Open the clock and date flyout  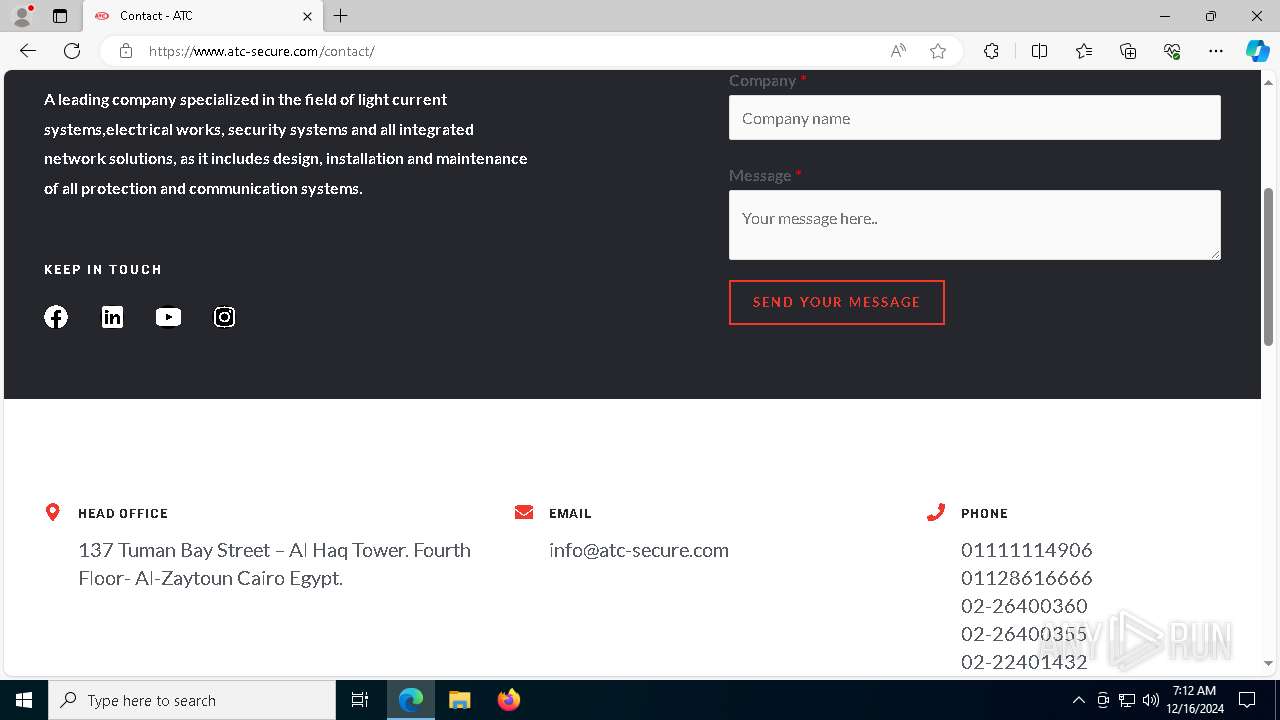(1195, 700)
